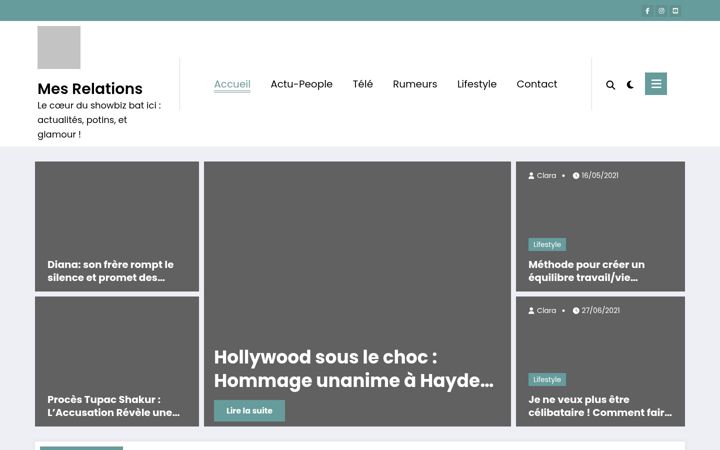Open the hamburger menu button
The image size is (720, 450).
pyautogui.click(x=656, y=84)
